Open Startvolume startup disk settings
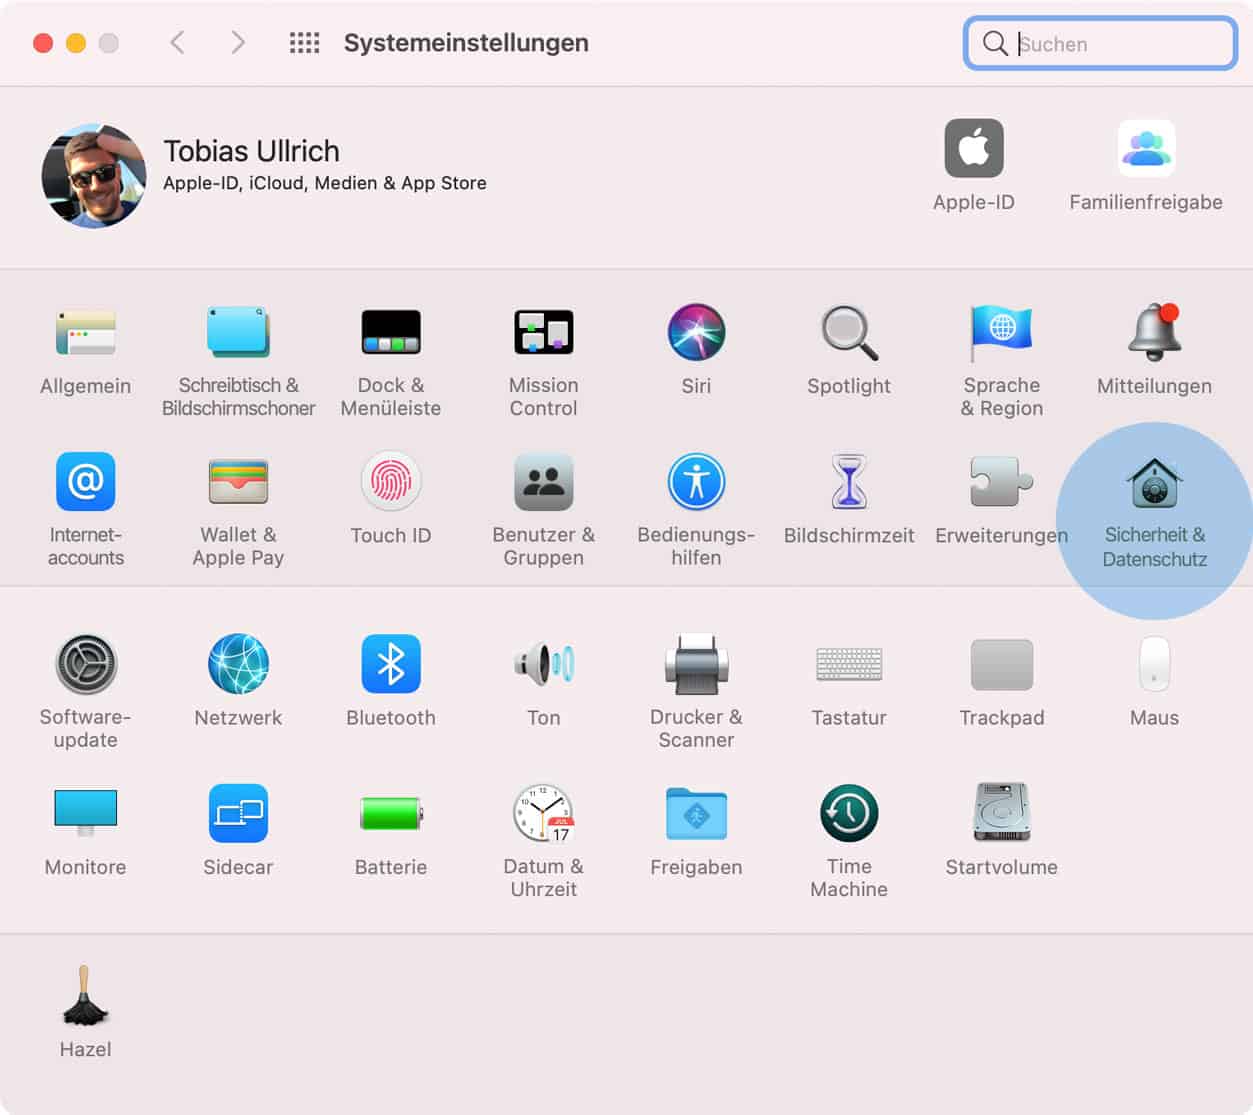The height and width of the screenshot is (1115, 1253). [1002, 813]
